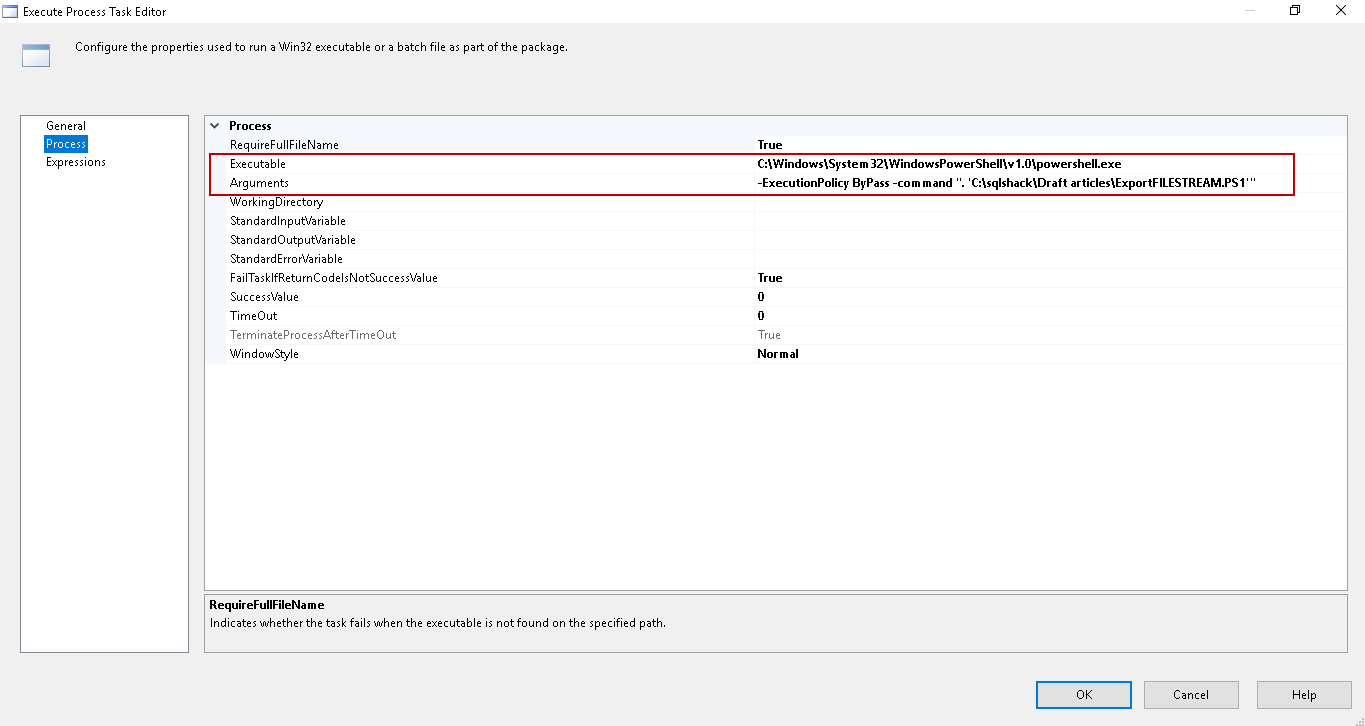The width and height of the screenshot is (1365, 726).
Task: Click the StandardErrorVariable value cell
Action: [x=1050, y=259]
